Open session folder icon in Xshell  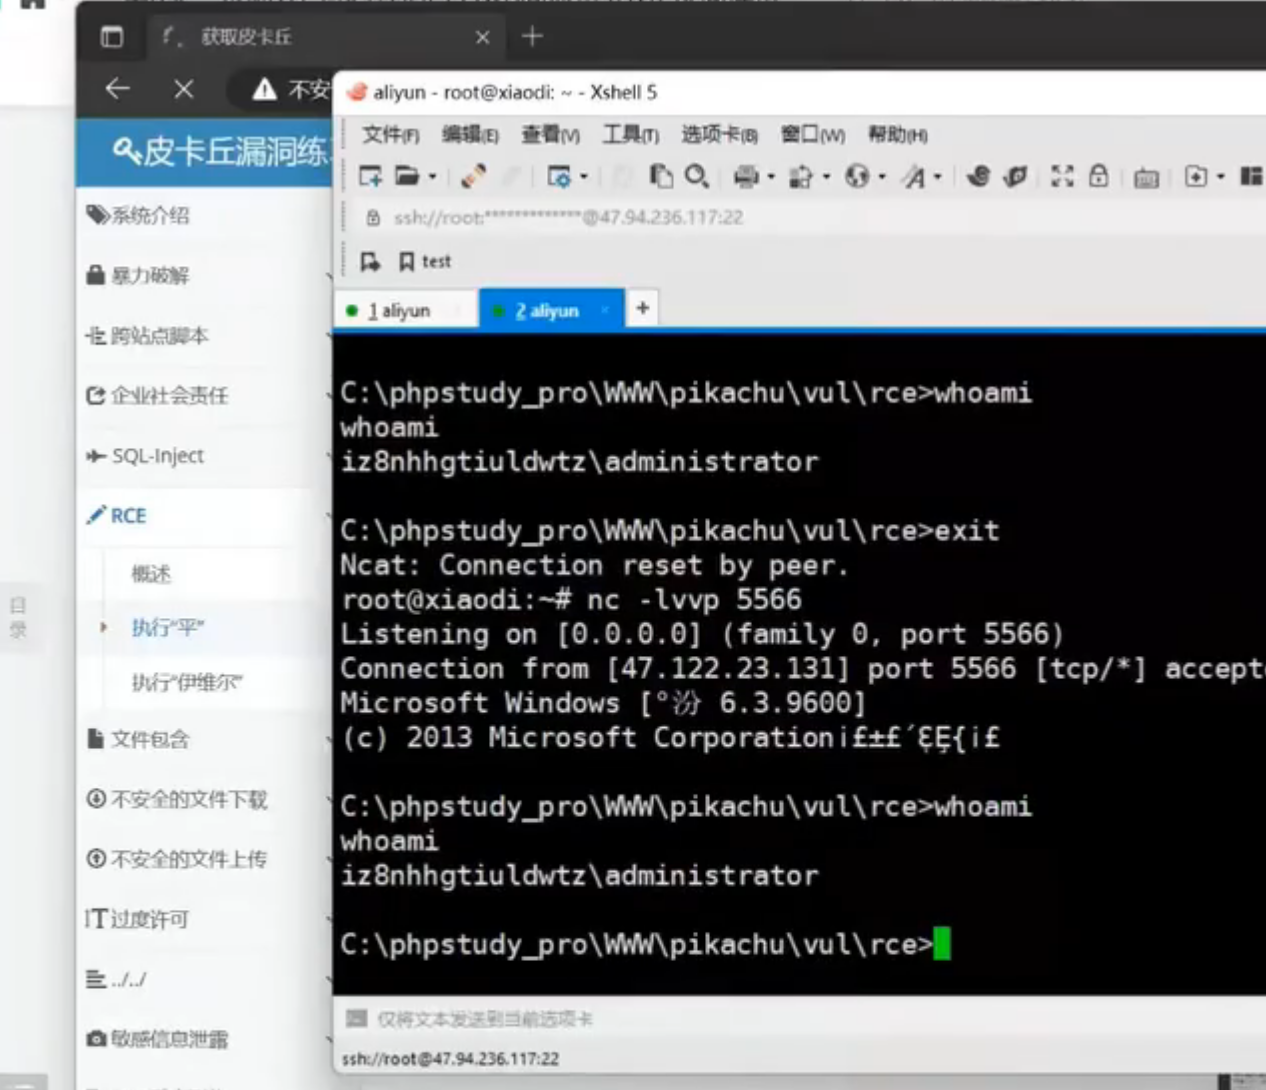pyautogui.click(x=406, y=177)
